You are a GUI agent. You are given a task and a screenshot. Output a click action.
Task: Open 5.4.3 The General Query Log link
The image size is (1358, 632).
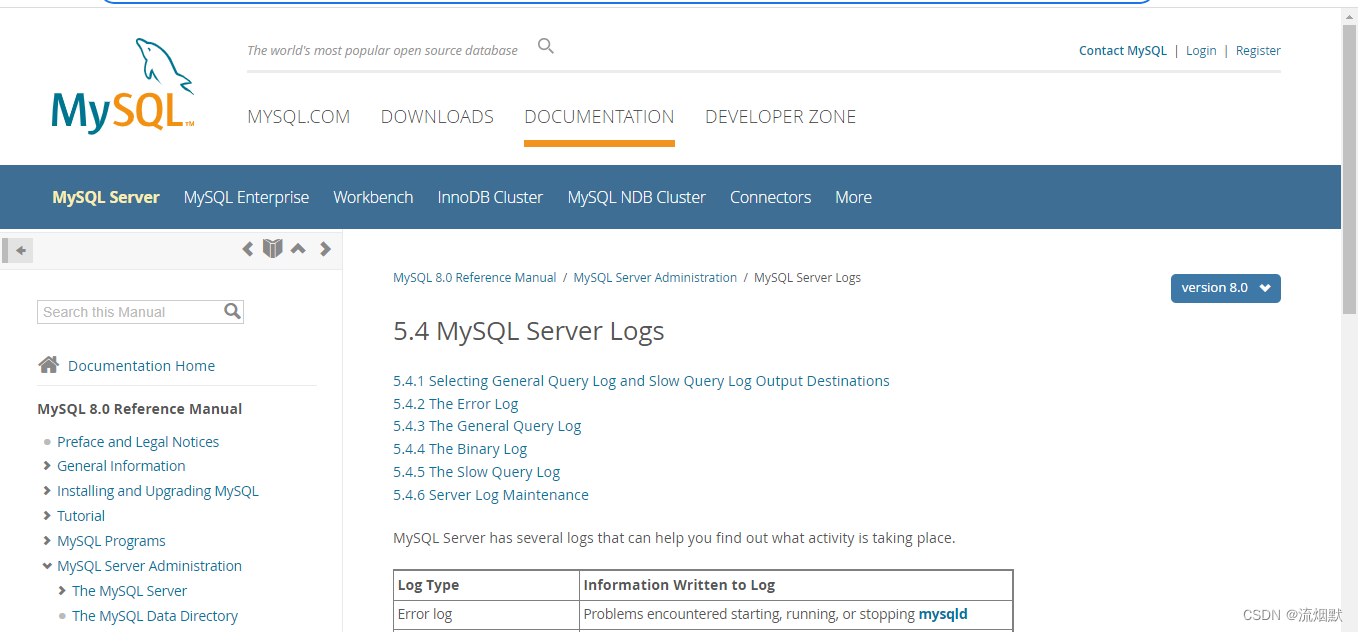coord(487,426)
